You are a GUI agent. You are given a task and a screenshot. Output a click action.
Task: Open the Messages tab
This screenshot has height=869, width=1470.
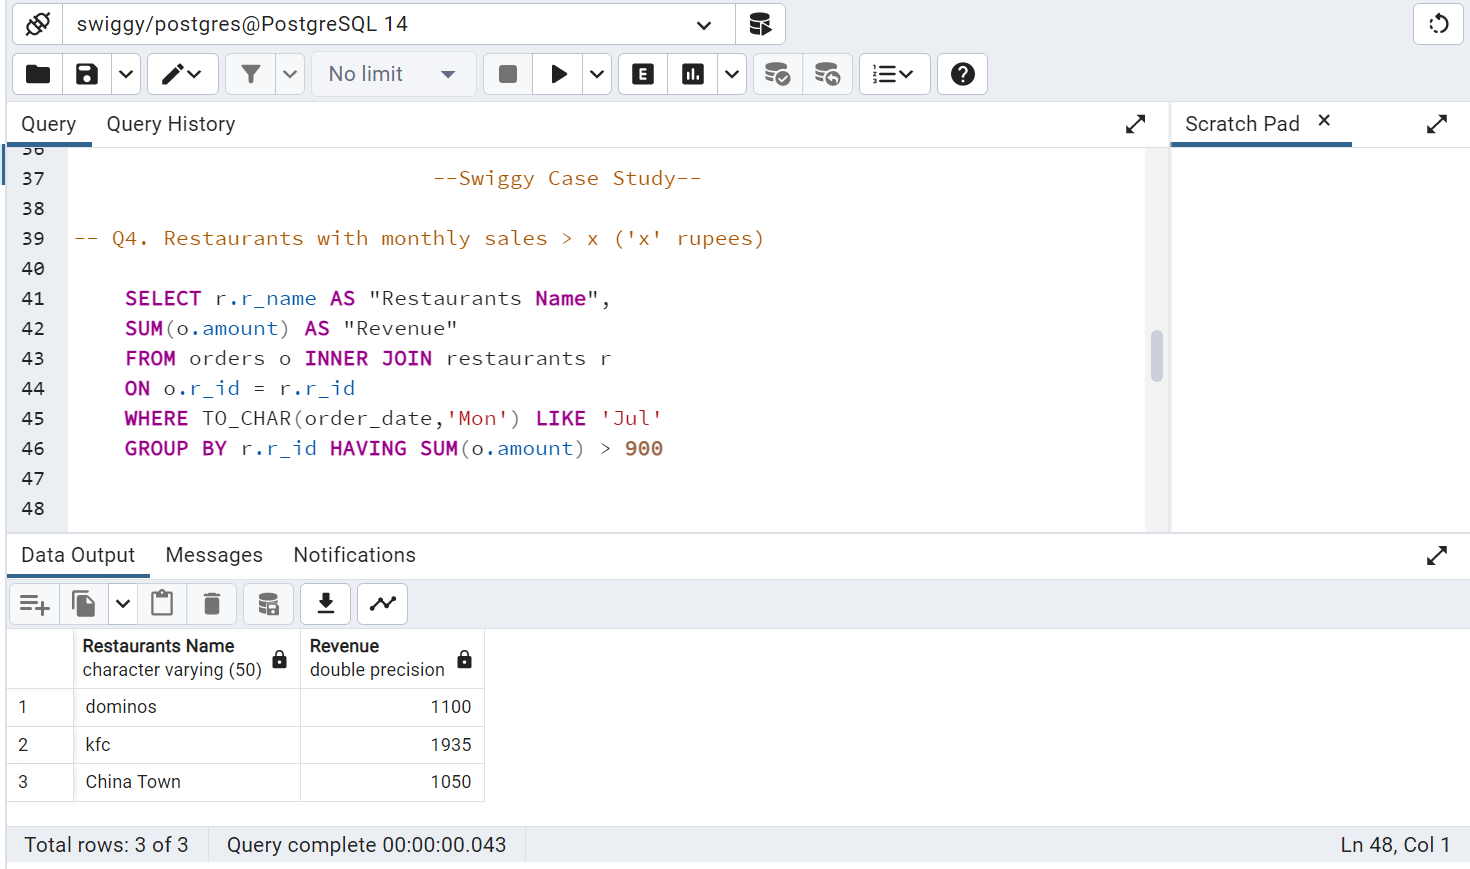click(214, 555)
